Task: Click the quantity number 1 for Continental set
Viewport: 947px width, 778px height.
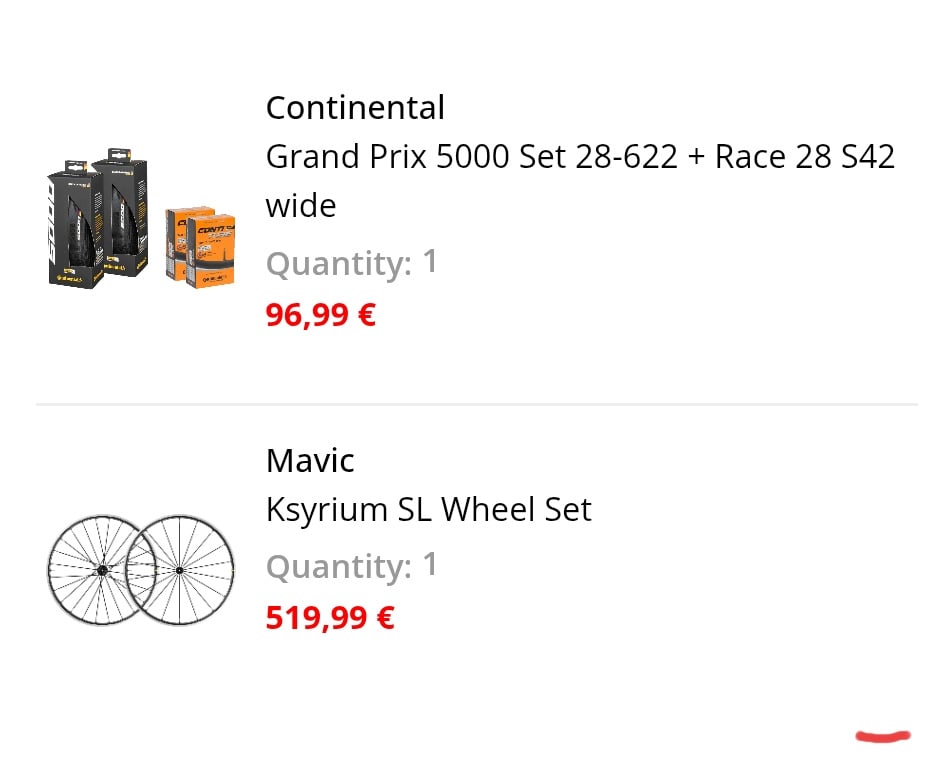Action: click(x=429, y=262)
